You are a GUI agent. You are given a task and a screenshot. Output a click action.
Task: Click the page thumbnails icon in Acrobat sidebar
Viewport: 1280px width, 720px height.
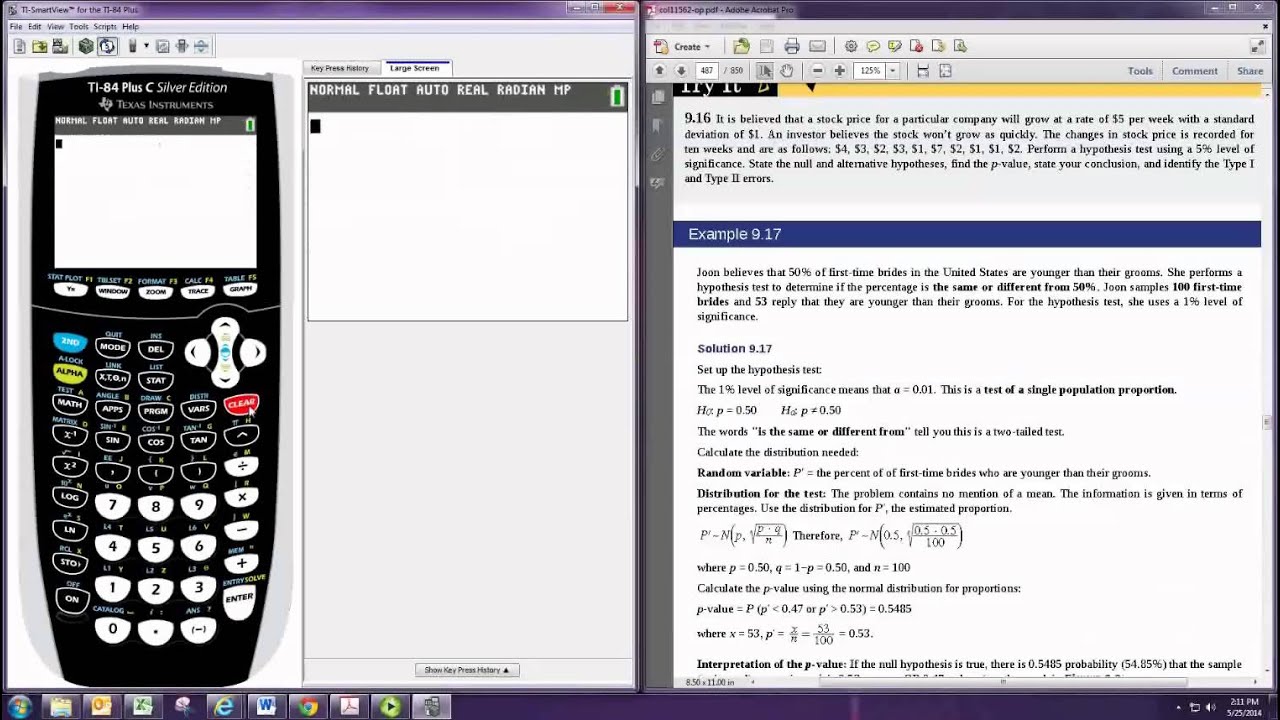coord(658,97)
